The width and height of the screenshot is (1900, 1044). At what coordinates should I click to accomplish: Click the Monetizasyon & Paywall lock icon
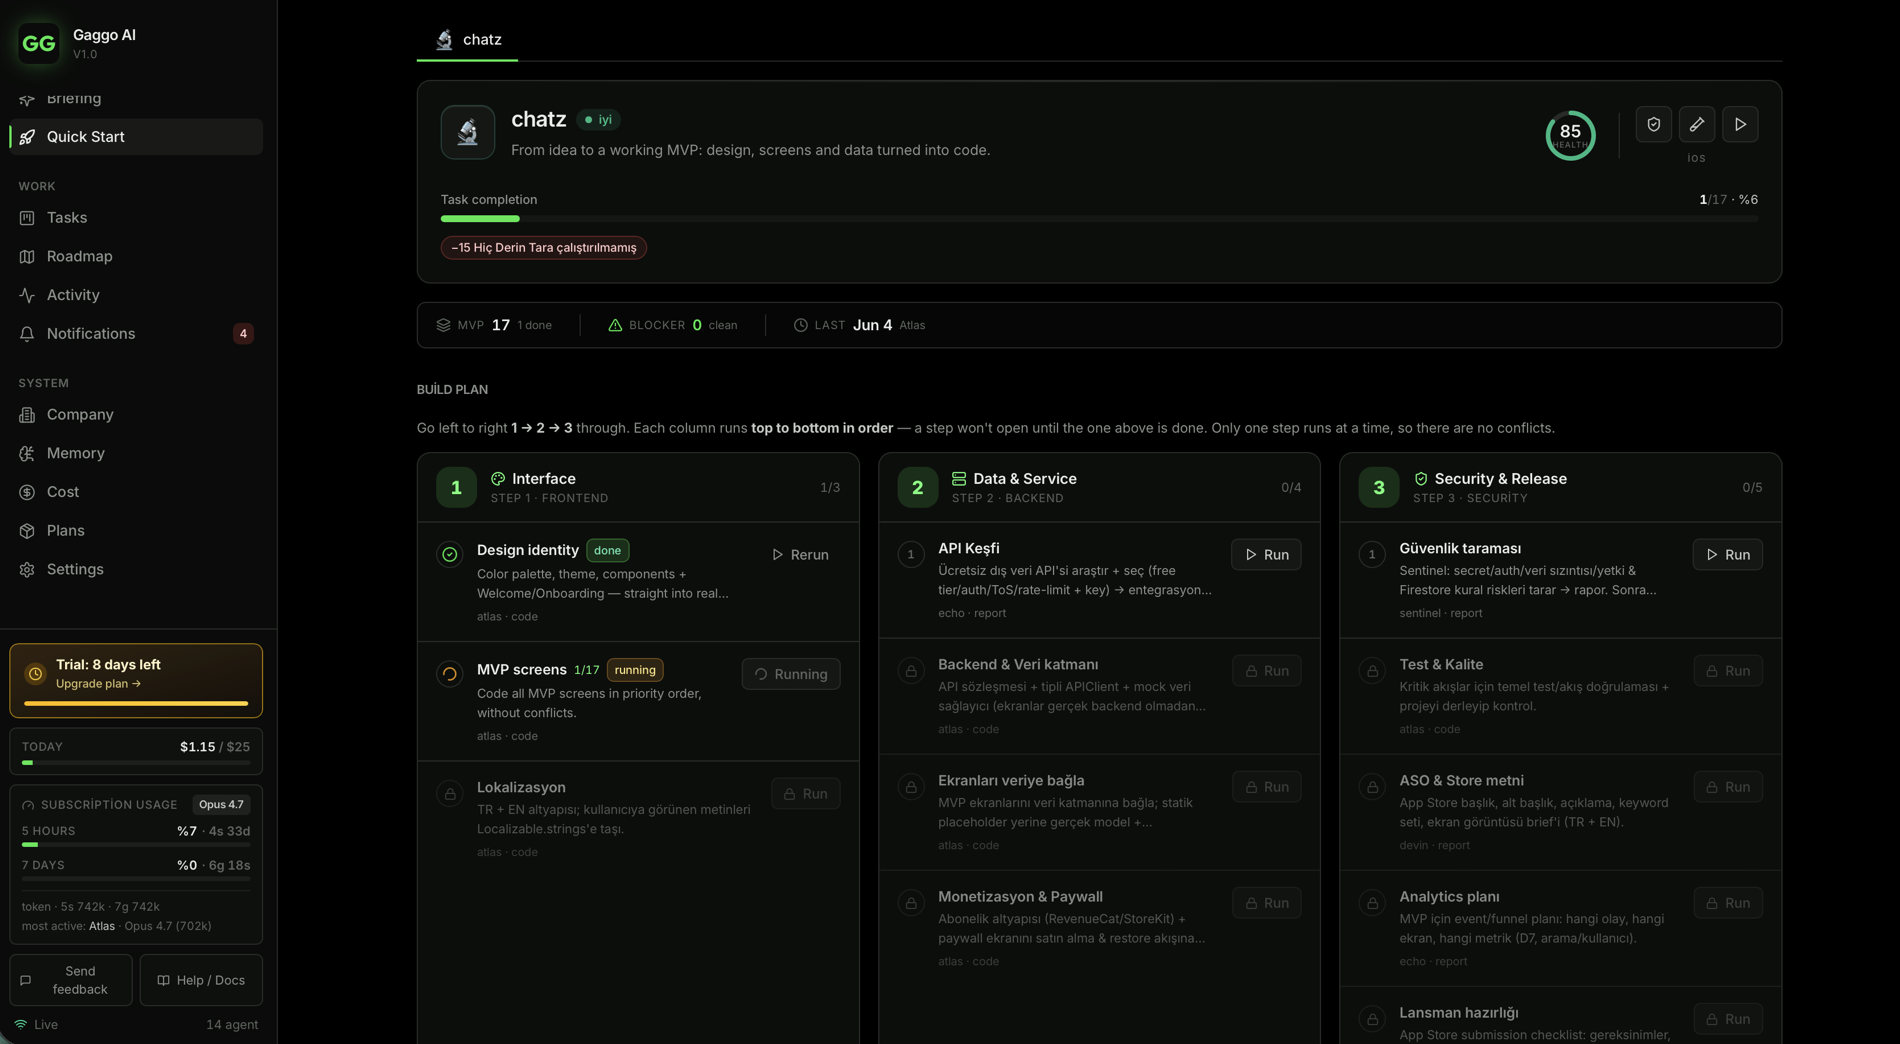911,903
